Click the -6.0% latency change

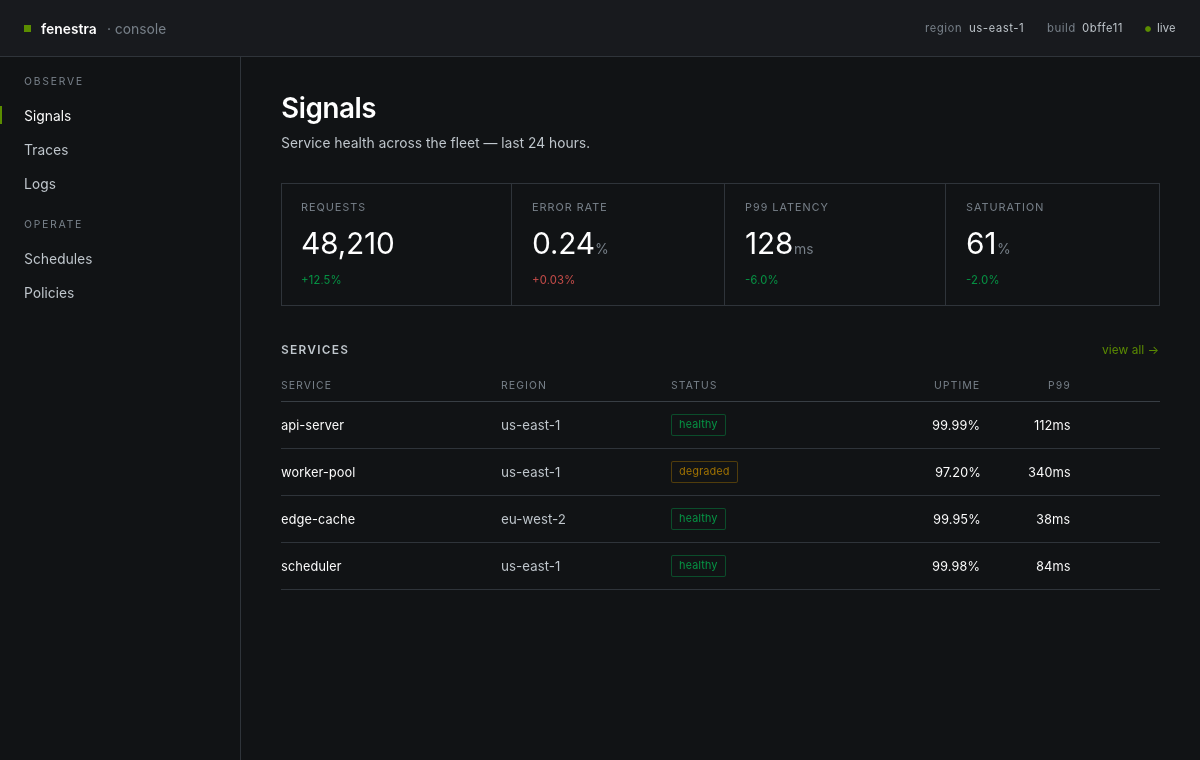[x=761, y=280]
